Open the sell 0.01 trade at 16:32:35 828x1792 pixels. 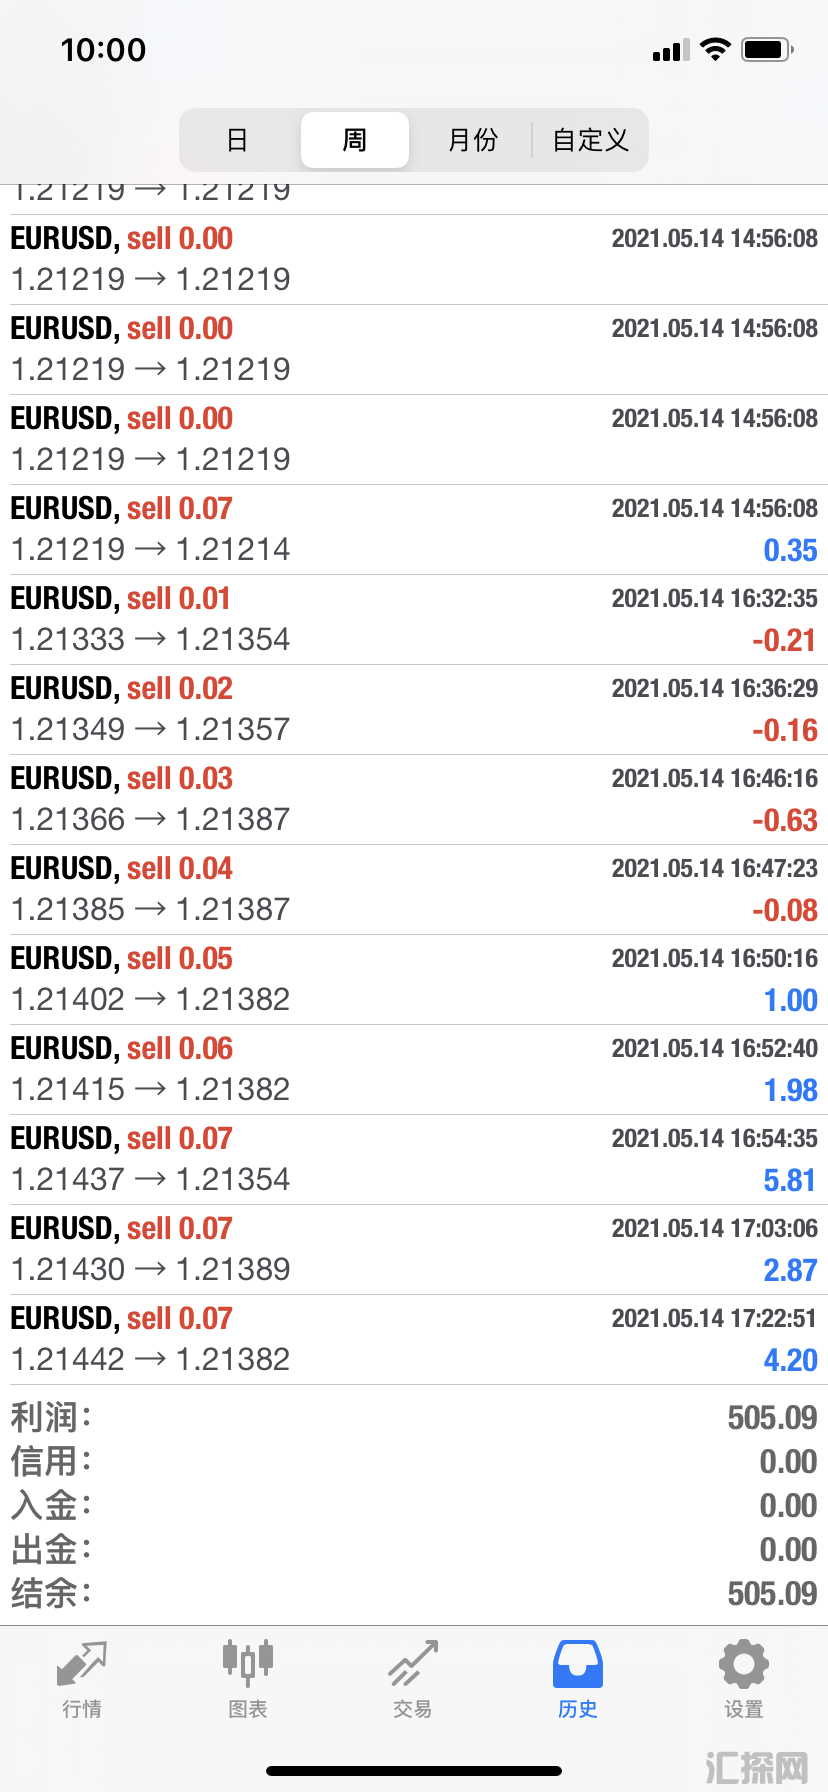click(x=414, y=620)
